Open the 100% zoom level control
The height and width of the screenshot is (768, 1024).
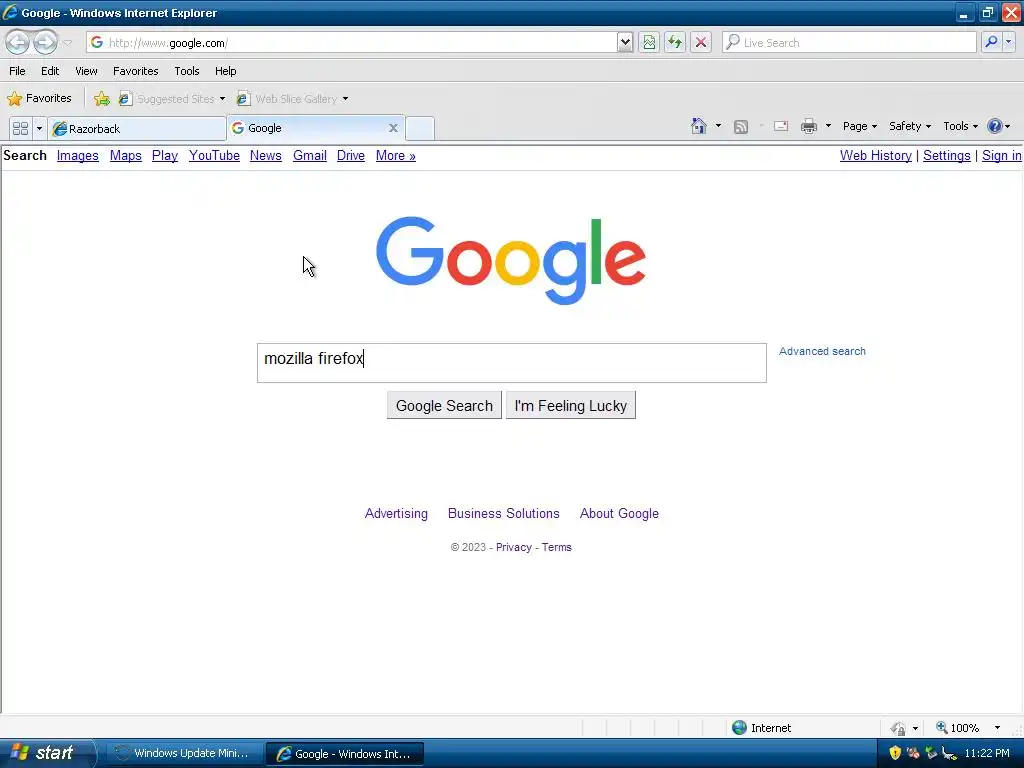[x=957, y=728]
